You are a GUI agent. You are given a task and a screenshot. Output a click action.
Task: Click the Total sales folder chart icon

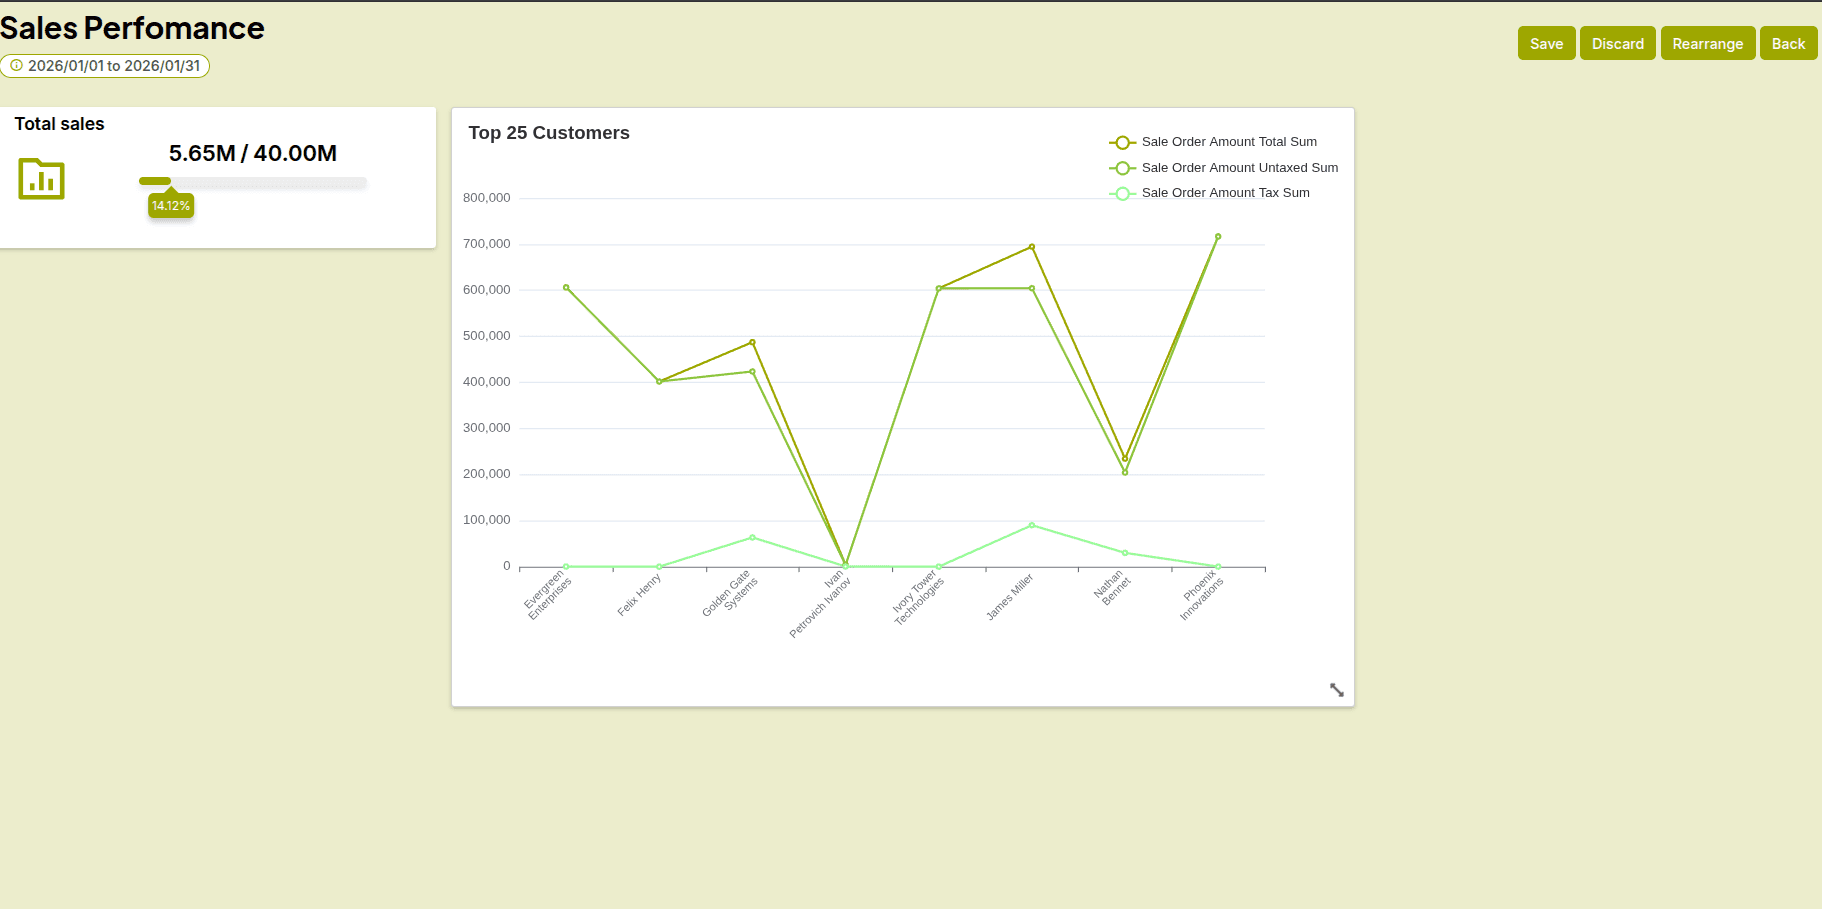[41, 179]
